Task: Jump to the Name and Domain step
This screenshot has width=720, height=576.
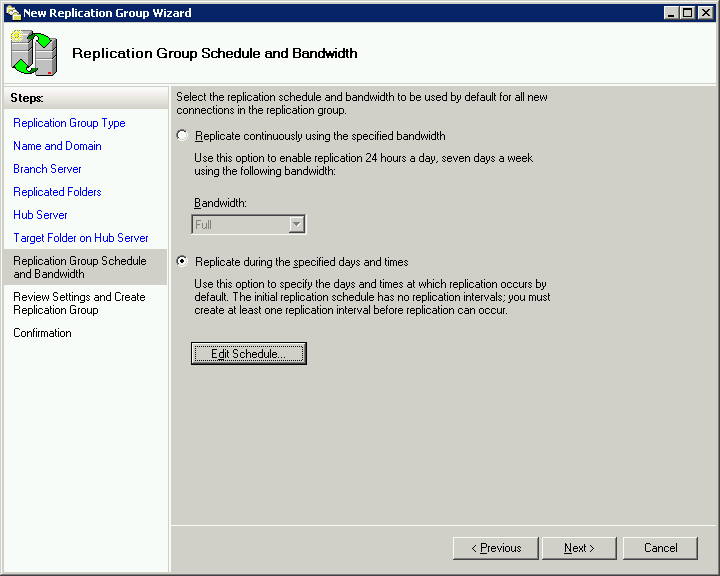Action: pyautogui.click(x=57, y=146)
